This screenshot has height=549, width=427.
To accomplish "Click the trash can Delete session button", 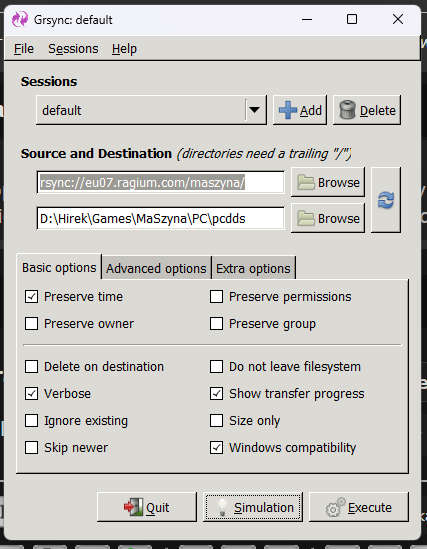I will 367,110.
